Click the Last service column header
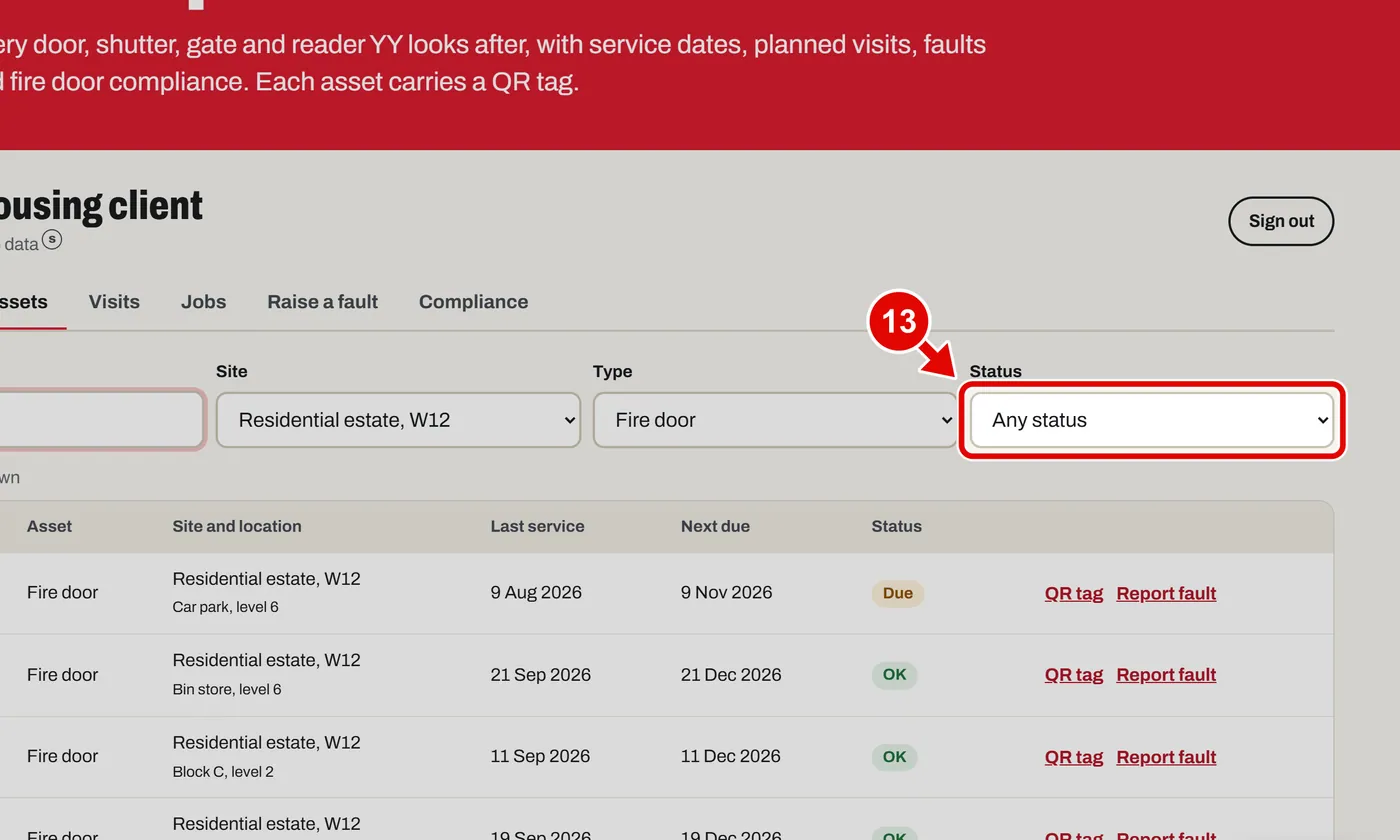1400x840 pixels. click(537, 526)
